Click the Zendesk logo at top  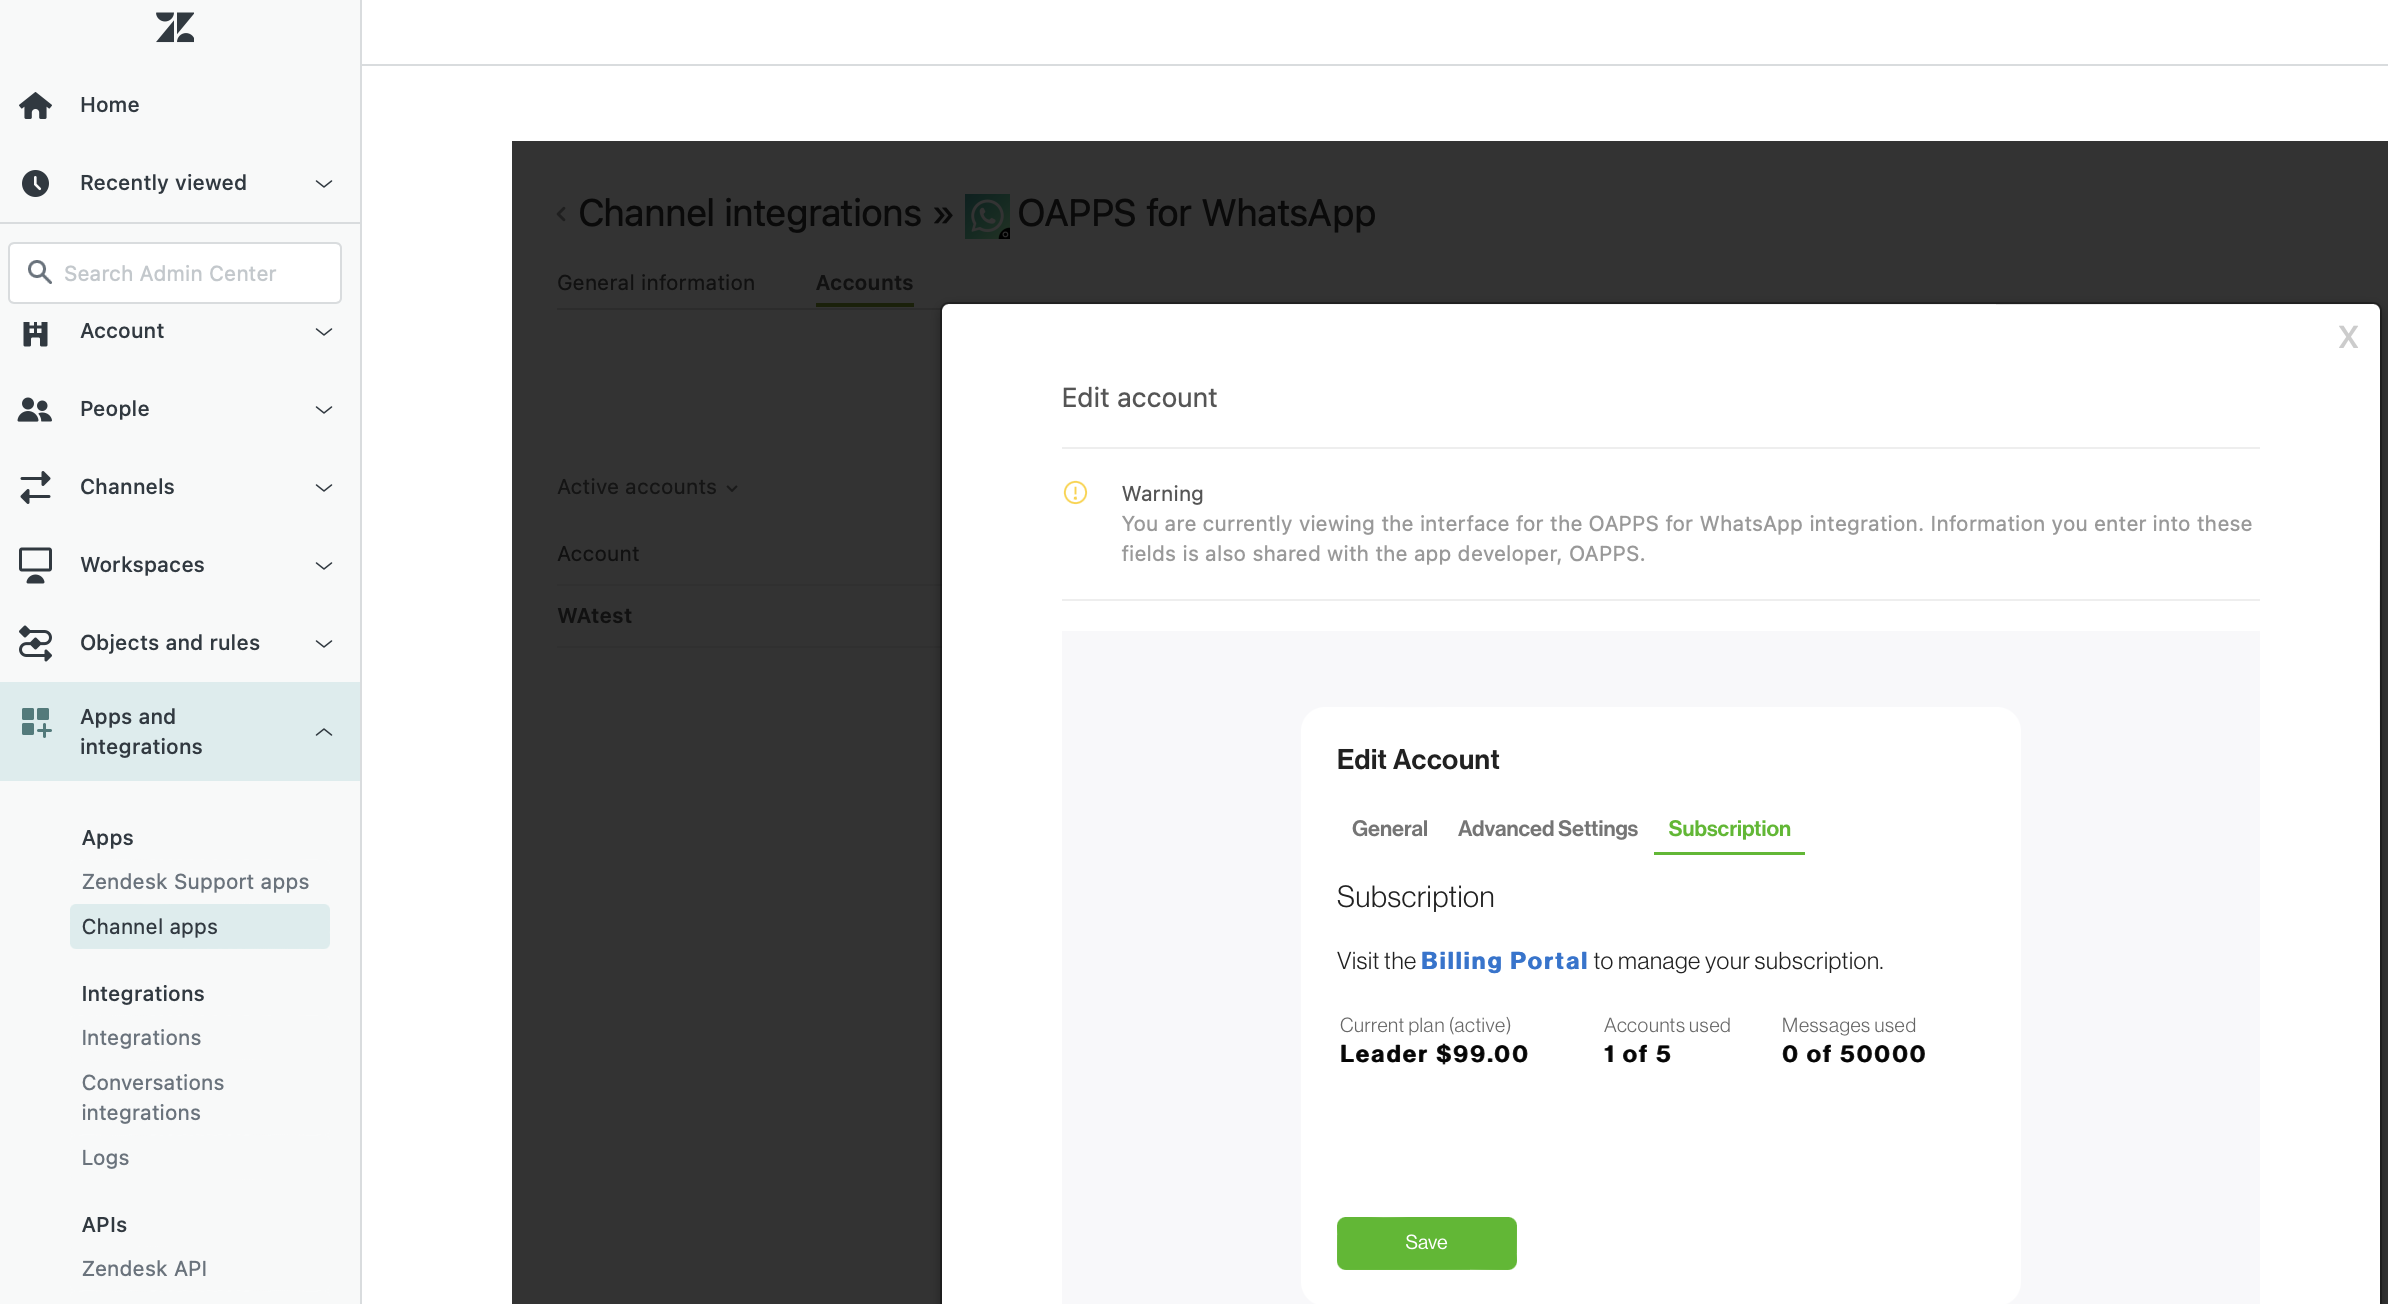point(174,27)
